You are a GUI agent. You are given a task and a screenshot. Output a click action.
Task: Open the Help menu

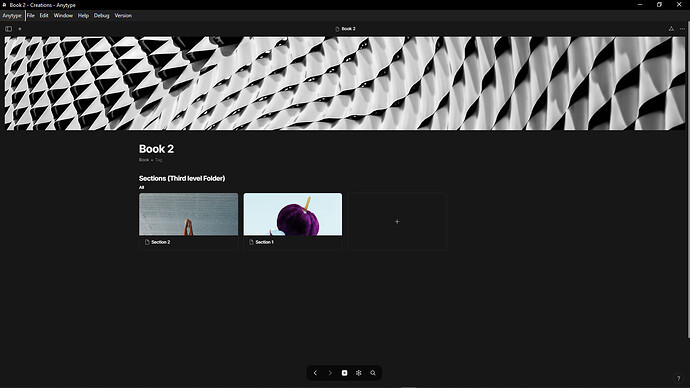[x=83, y=15]
